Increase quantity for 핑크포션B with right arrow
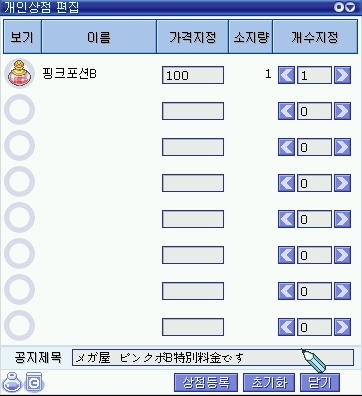Viewport: 362px width, 396px height. pyautogui.click(x=342, y=75)
